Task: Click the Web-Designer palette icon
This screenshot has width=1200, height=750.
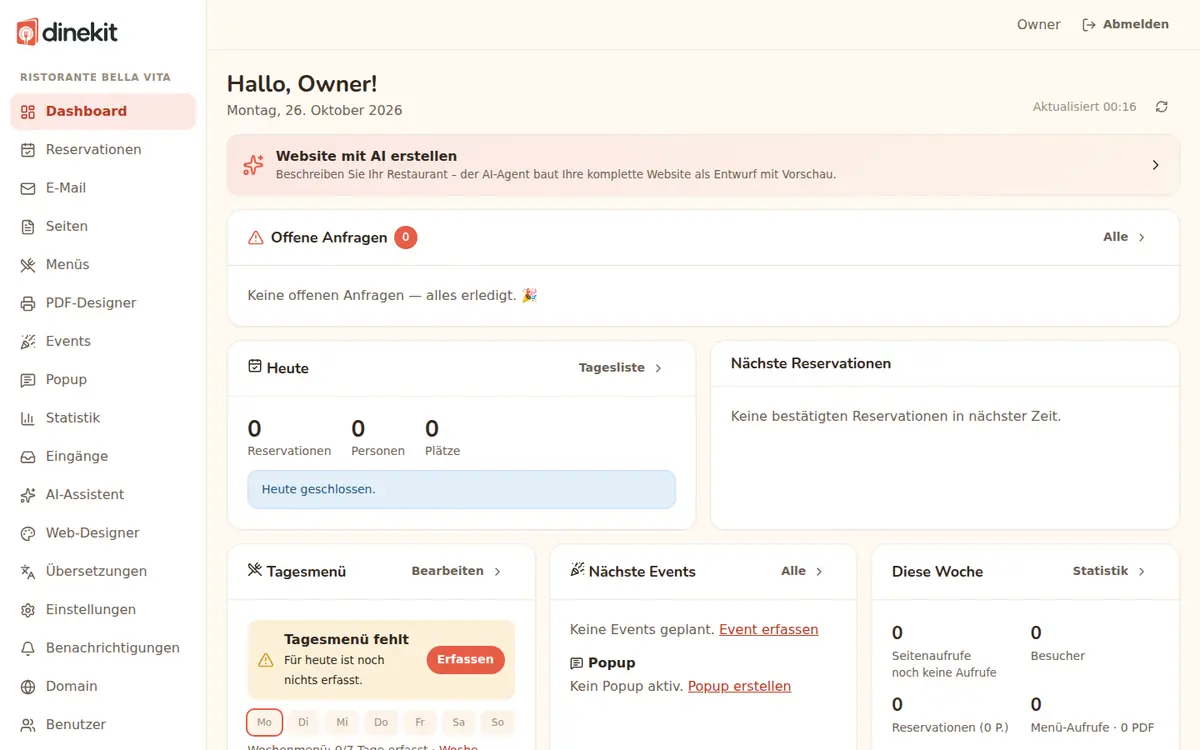Action: 28,533
